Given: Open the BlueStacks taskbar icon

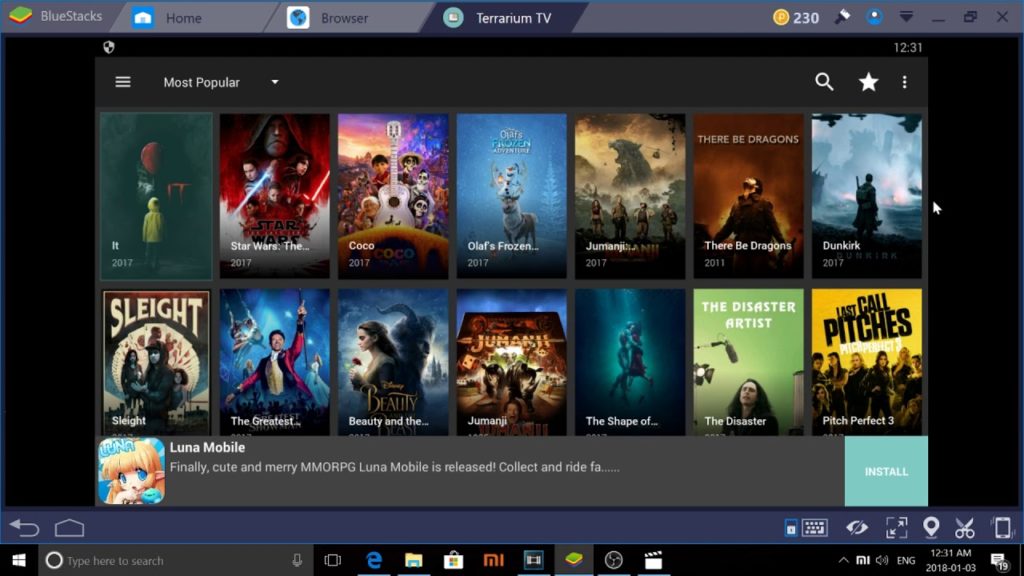Looking at the screenshot, I should pos(573,560).
